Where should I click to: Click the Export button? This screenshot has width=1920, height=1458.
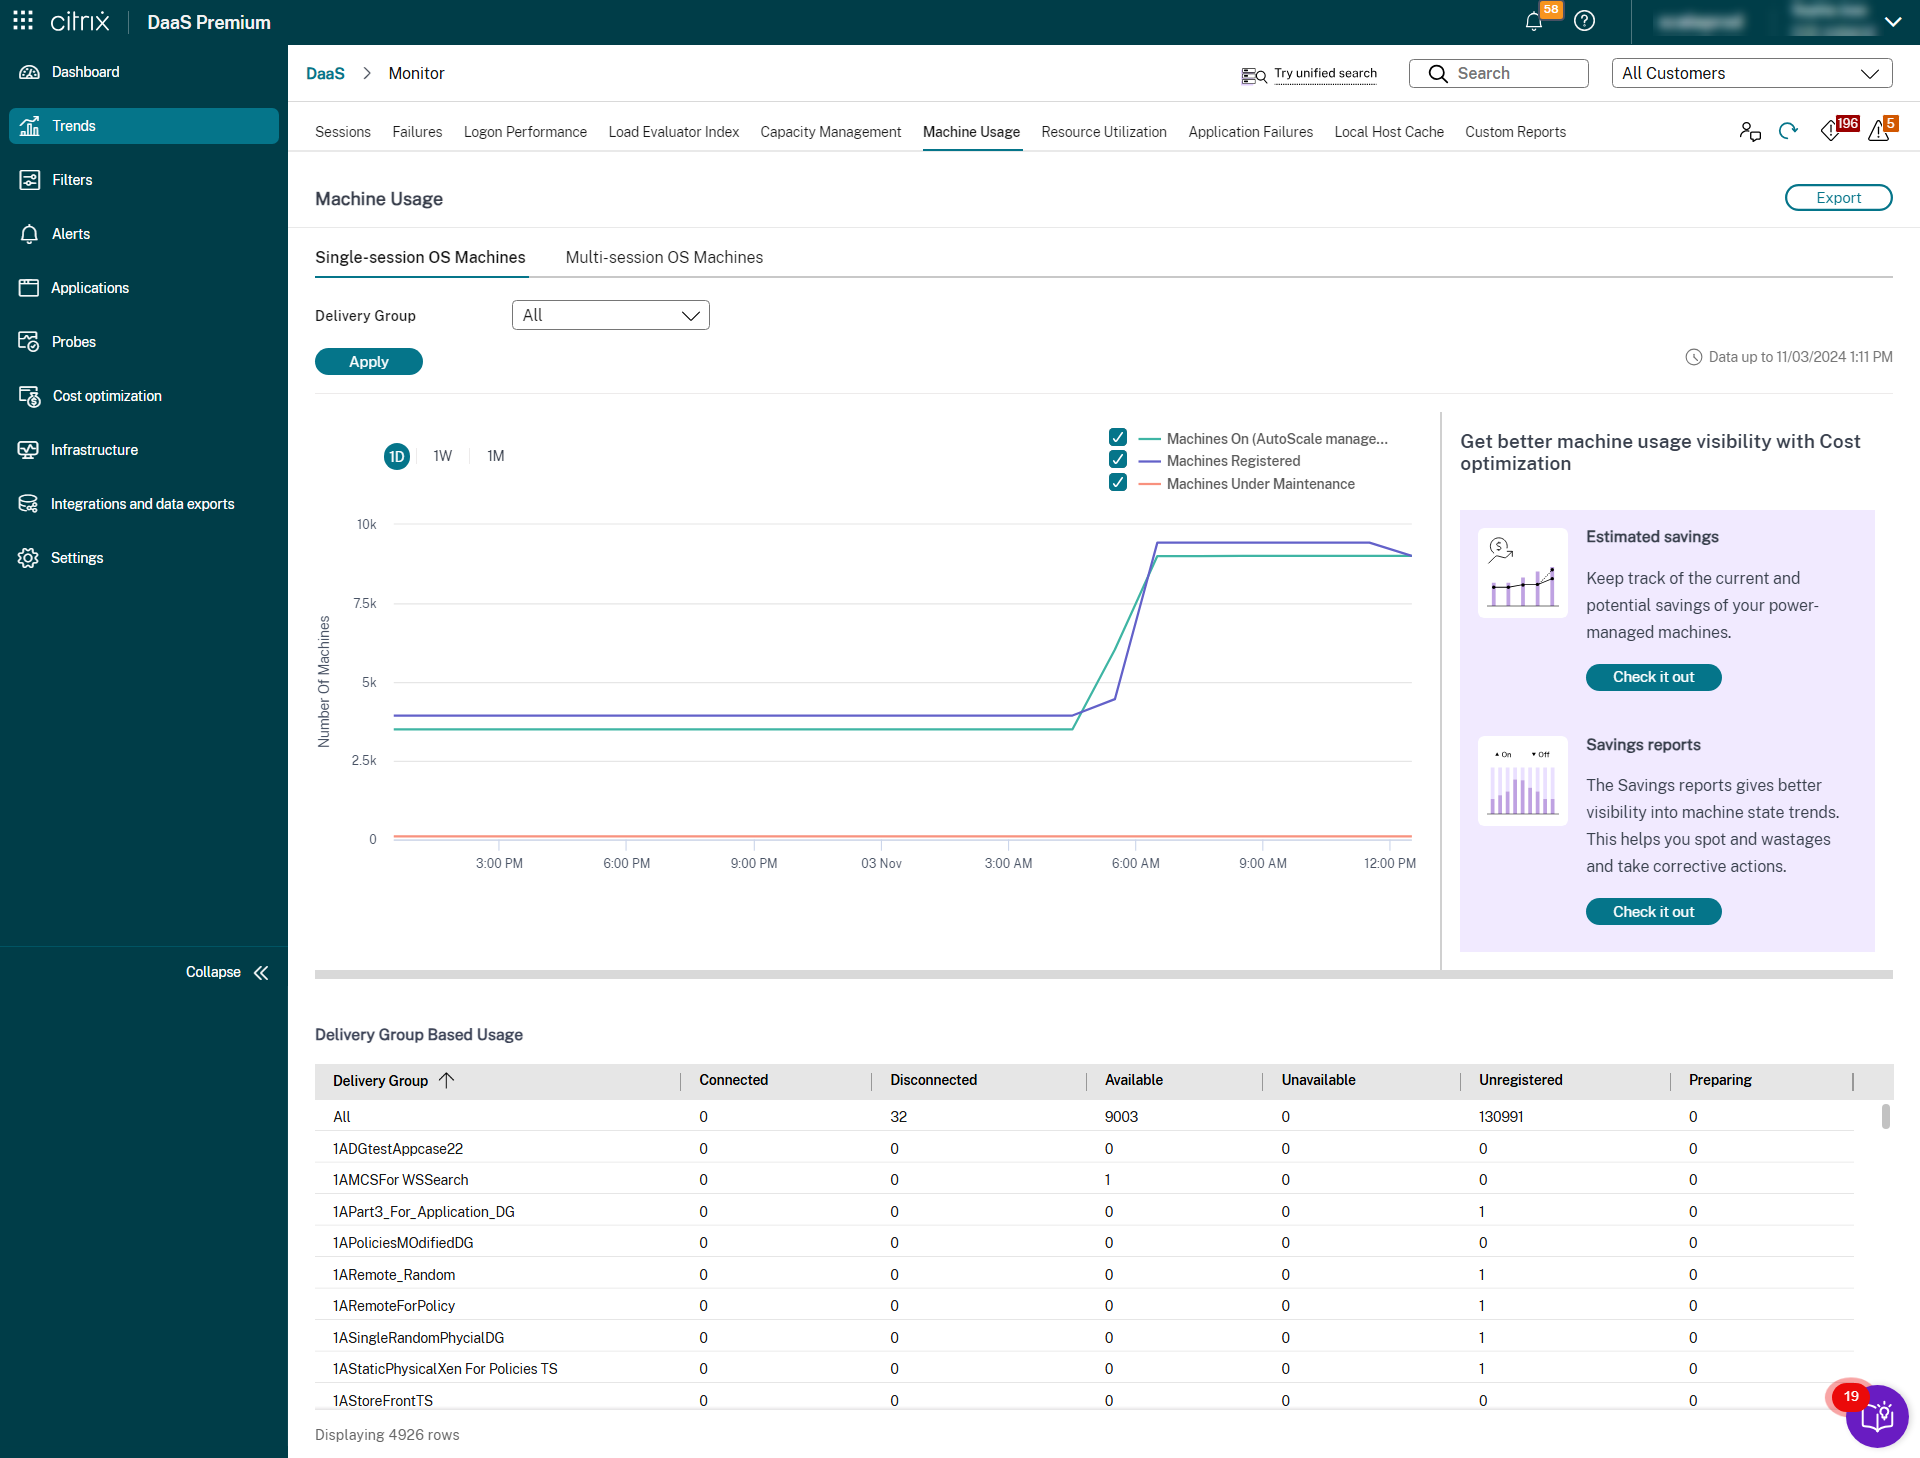click(x=1838, y=198)
